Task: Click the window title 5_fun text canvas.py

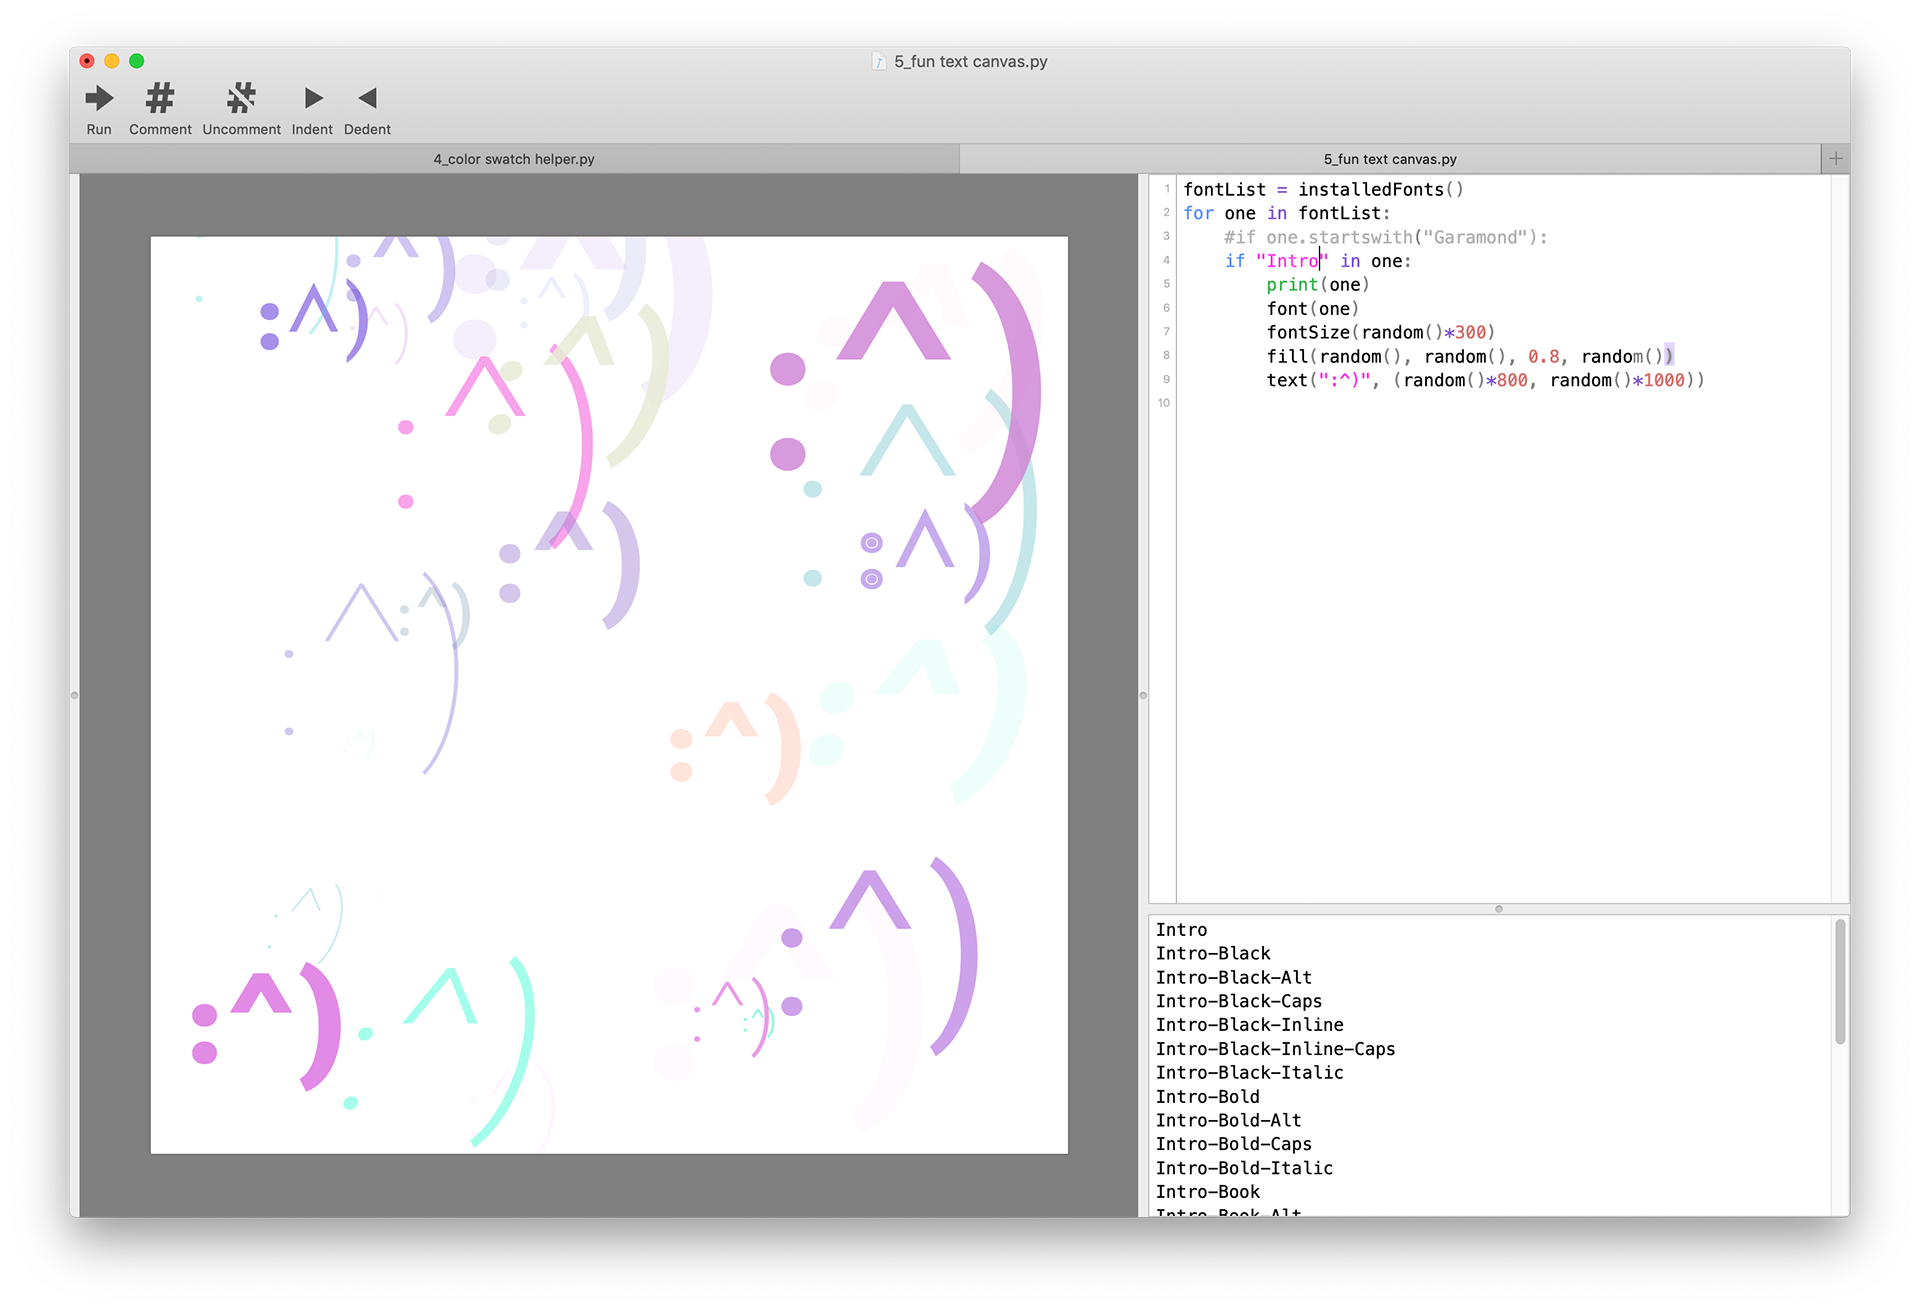Action: point(970,62)
